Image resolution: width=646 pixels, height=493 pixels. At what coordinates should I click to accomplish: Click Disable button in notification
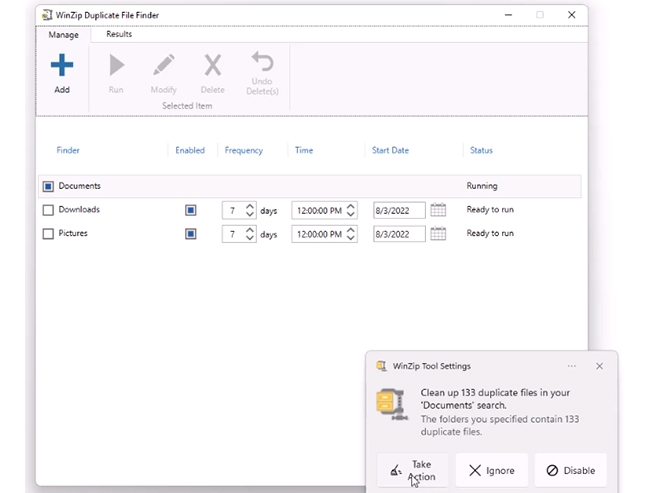570,470
